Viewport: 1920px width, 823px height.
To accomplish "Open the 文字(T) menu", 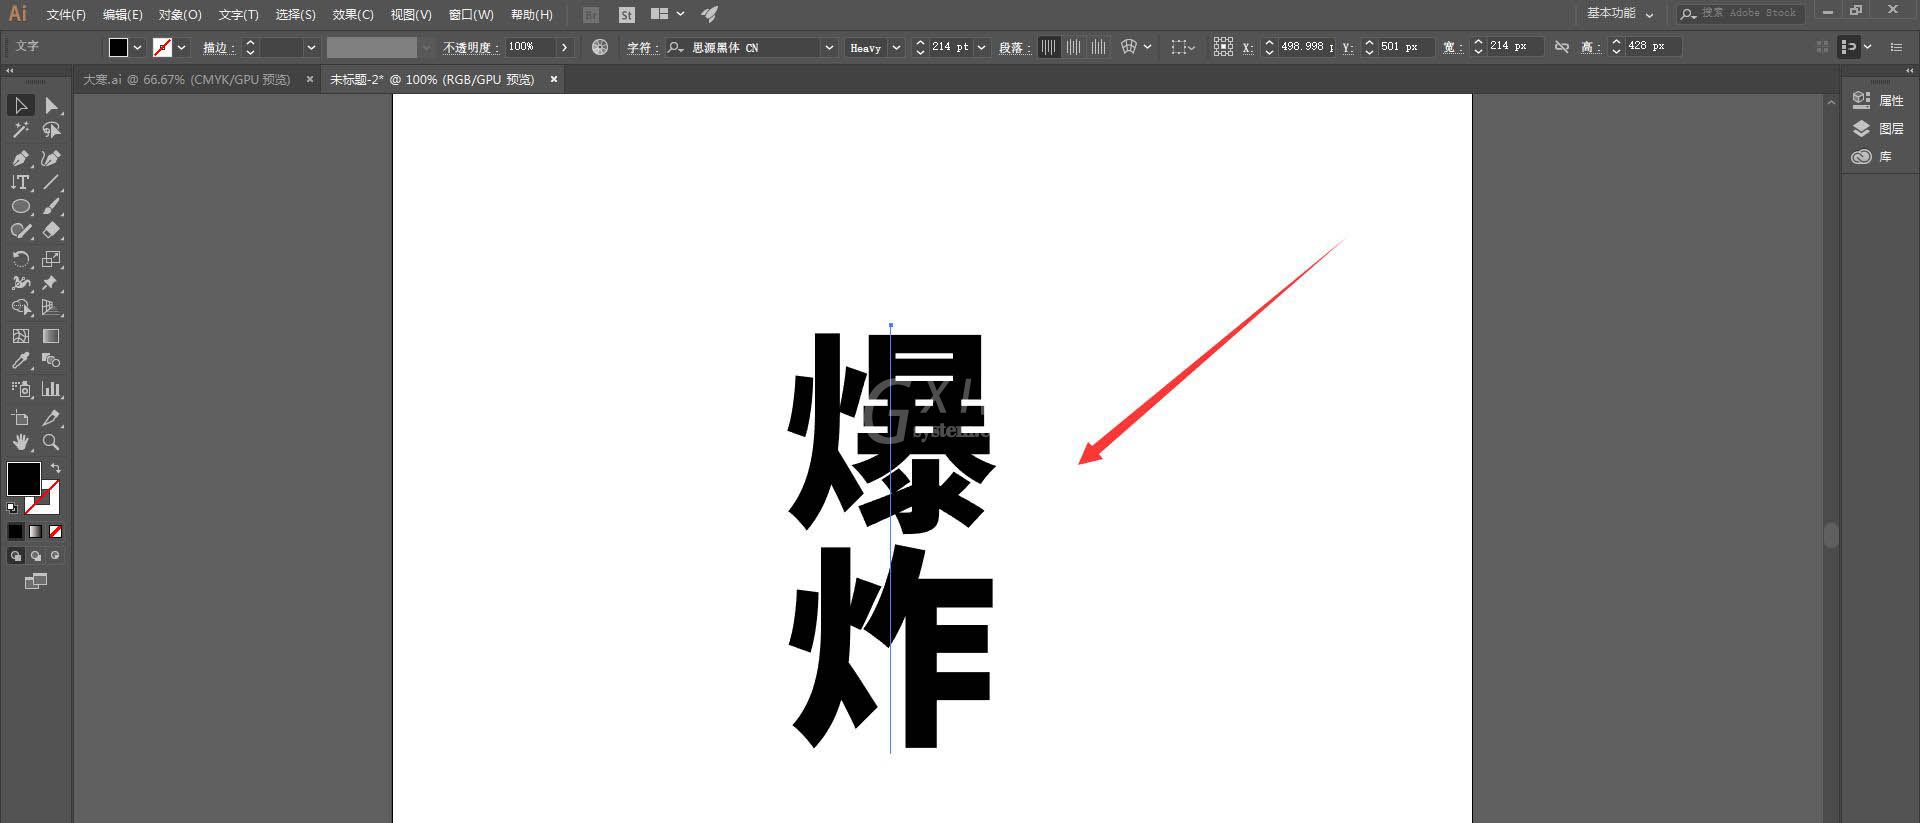I will [238, 15].
